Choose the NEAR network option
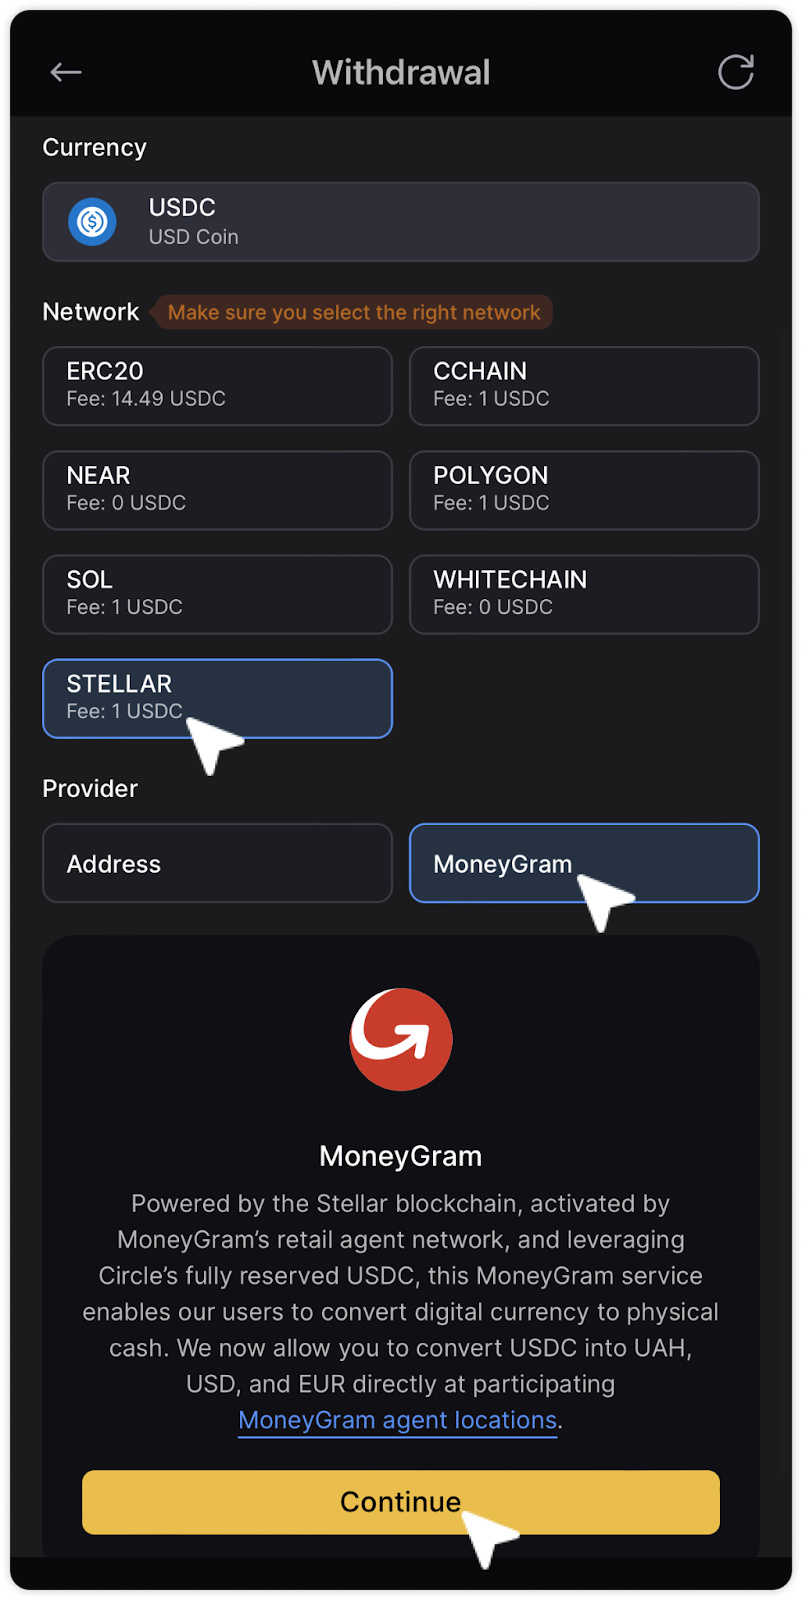Viewport: 802px width, 1600px height. pyautogui.click(x=217, y=490)
